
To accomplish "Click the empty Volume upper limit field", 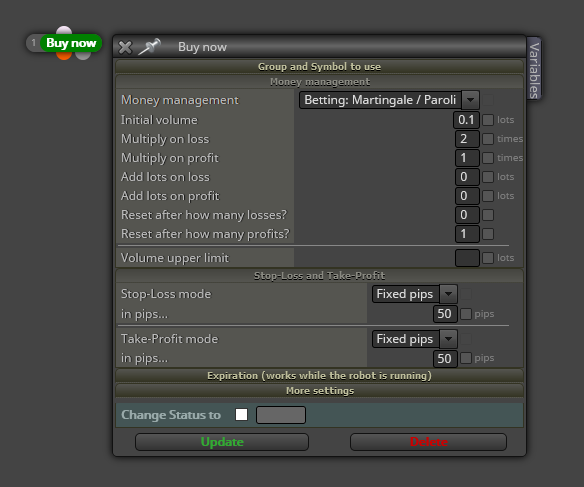I will [x=467, y=258].
